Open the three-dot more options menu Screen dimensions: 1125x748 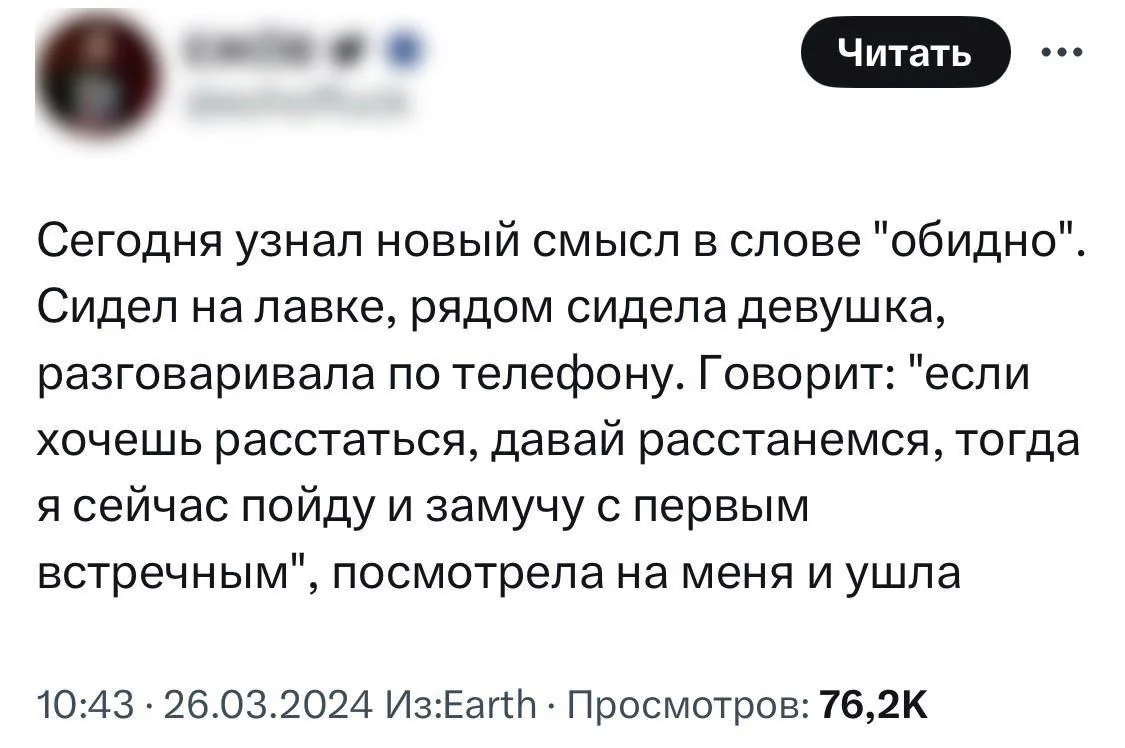pos(1061,53)
